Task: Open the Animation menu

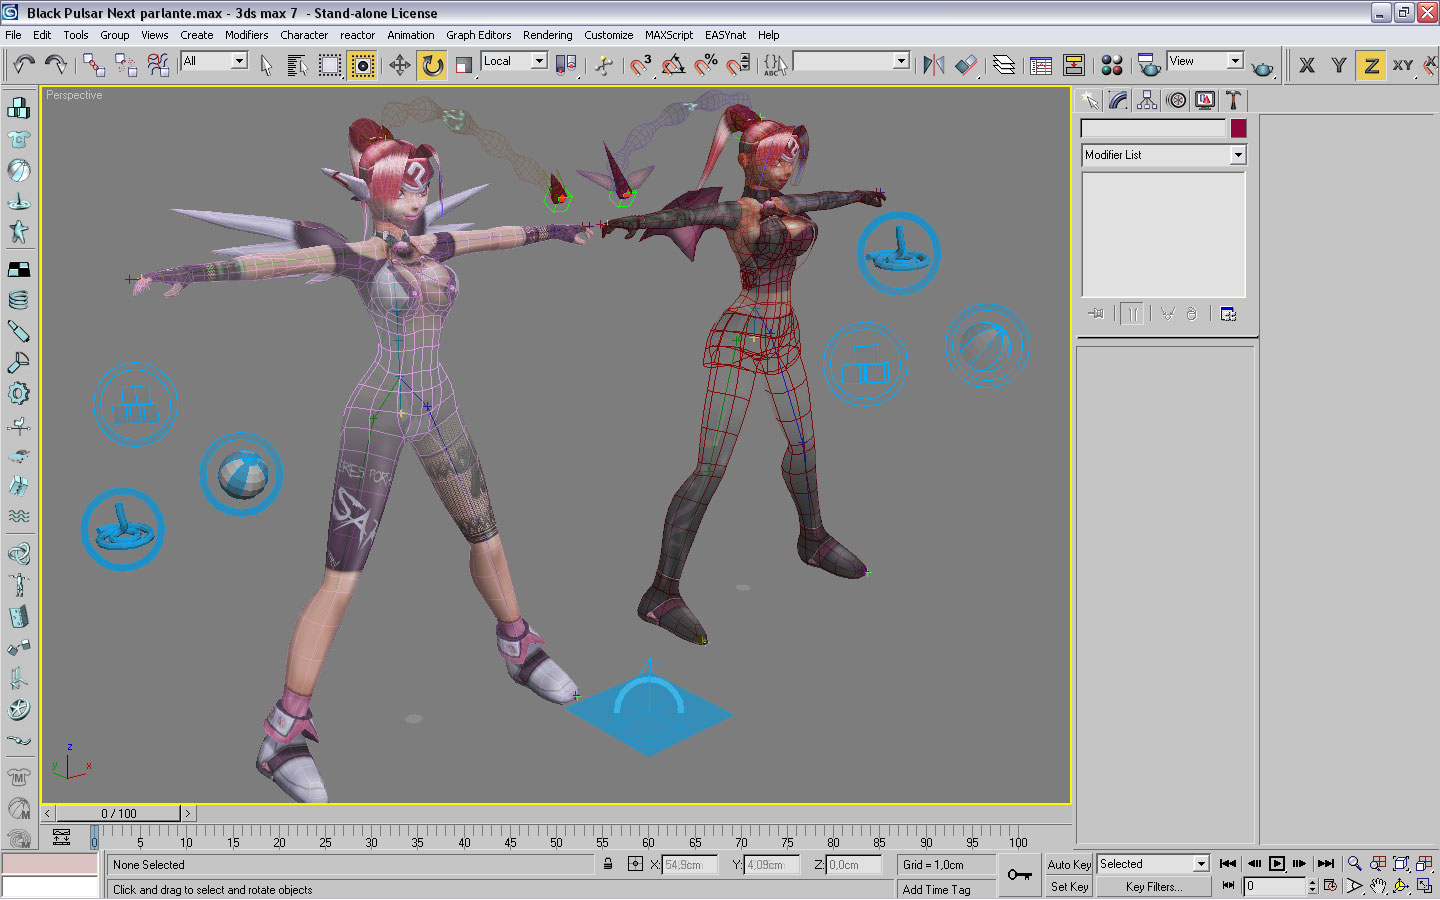Action: click(x=411, y=35)
